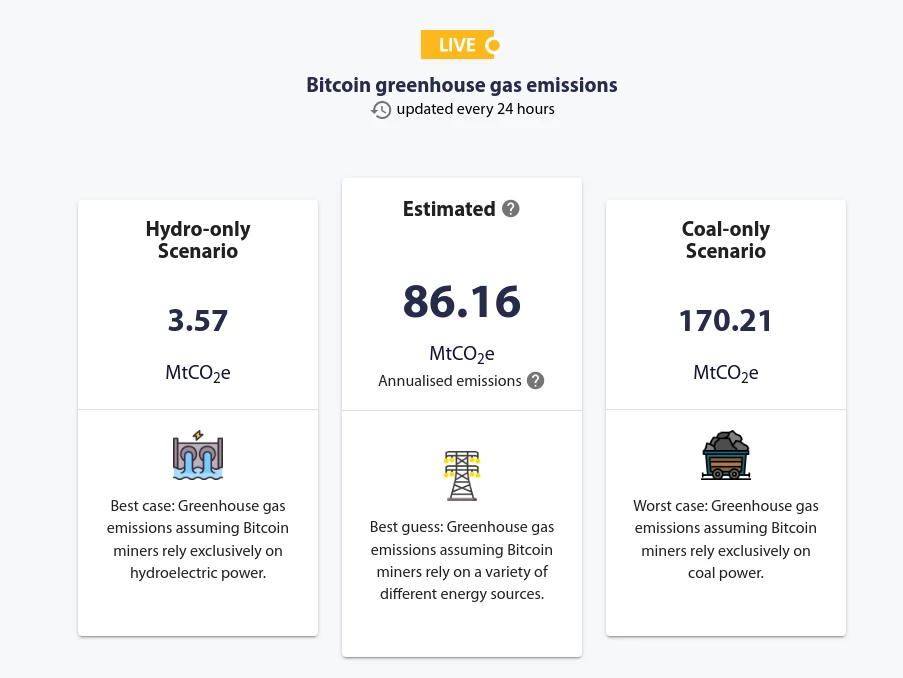
Task: Click the 3.57 hydro scenario value
Action: pyautogui.click(x=197, y=321)
